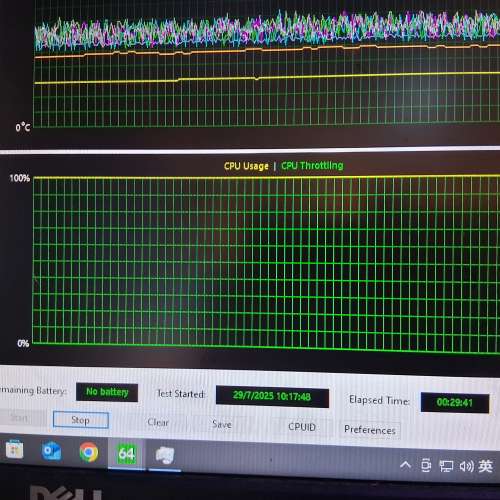Open volume control tray icon
500x500 pixels.
tap(466, 466)
